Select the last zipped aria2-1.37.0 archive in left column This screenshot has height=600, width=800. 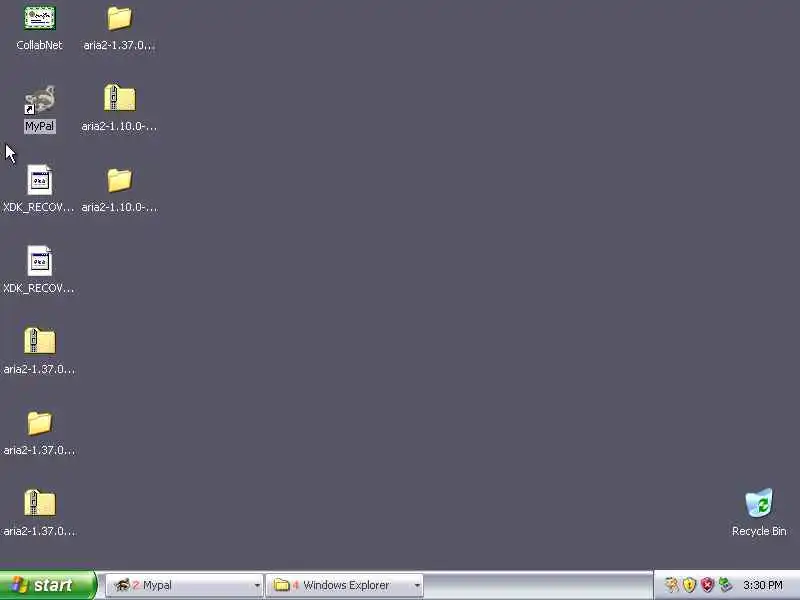pos(39,513)
